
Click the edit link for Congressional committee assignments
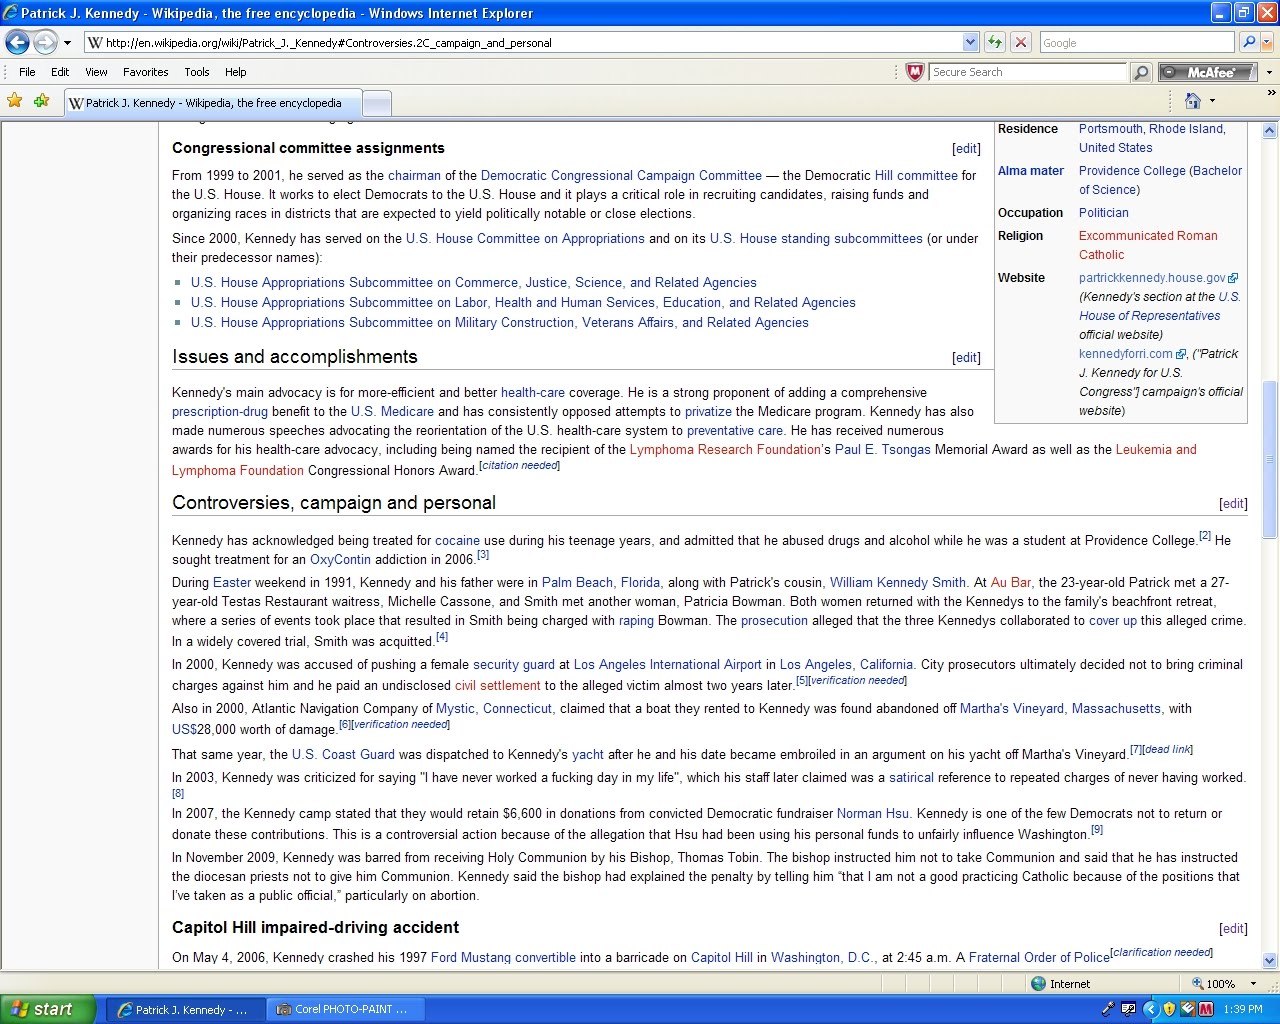966,149
